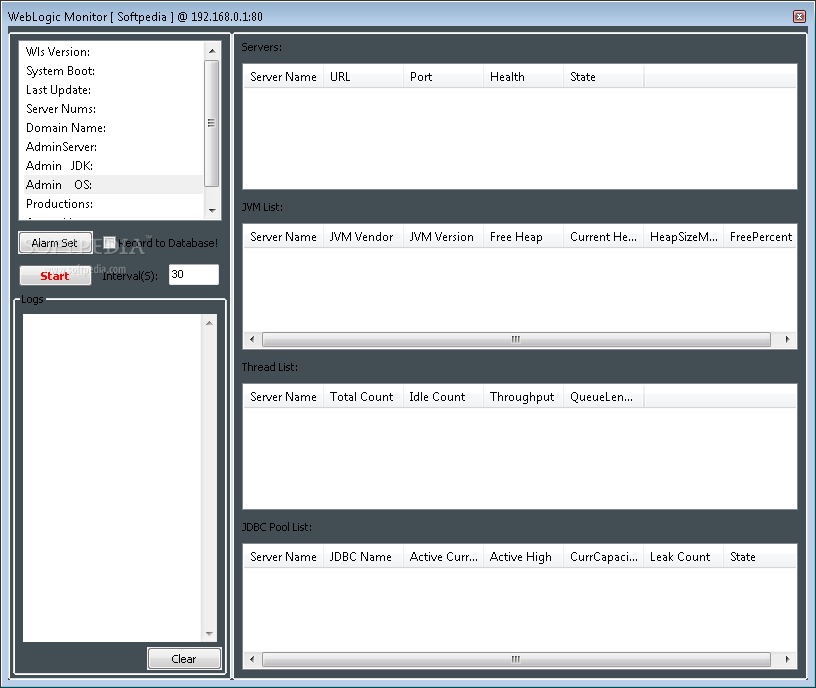Click info list scroll up arrow
The height and width of the screenshot is (688, 816).
point(212,50)
